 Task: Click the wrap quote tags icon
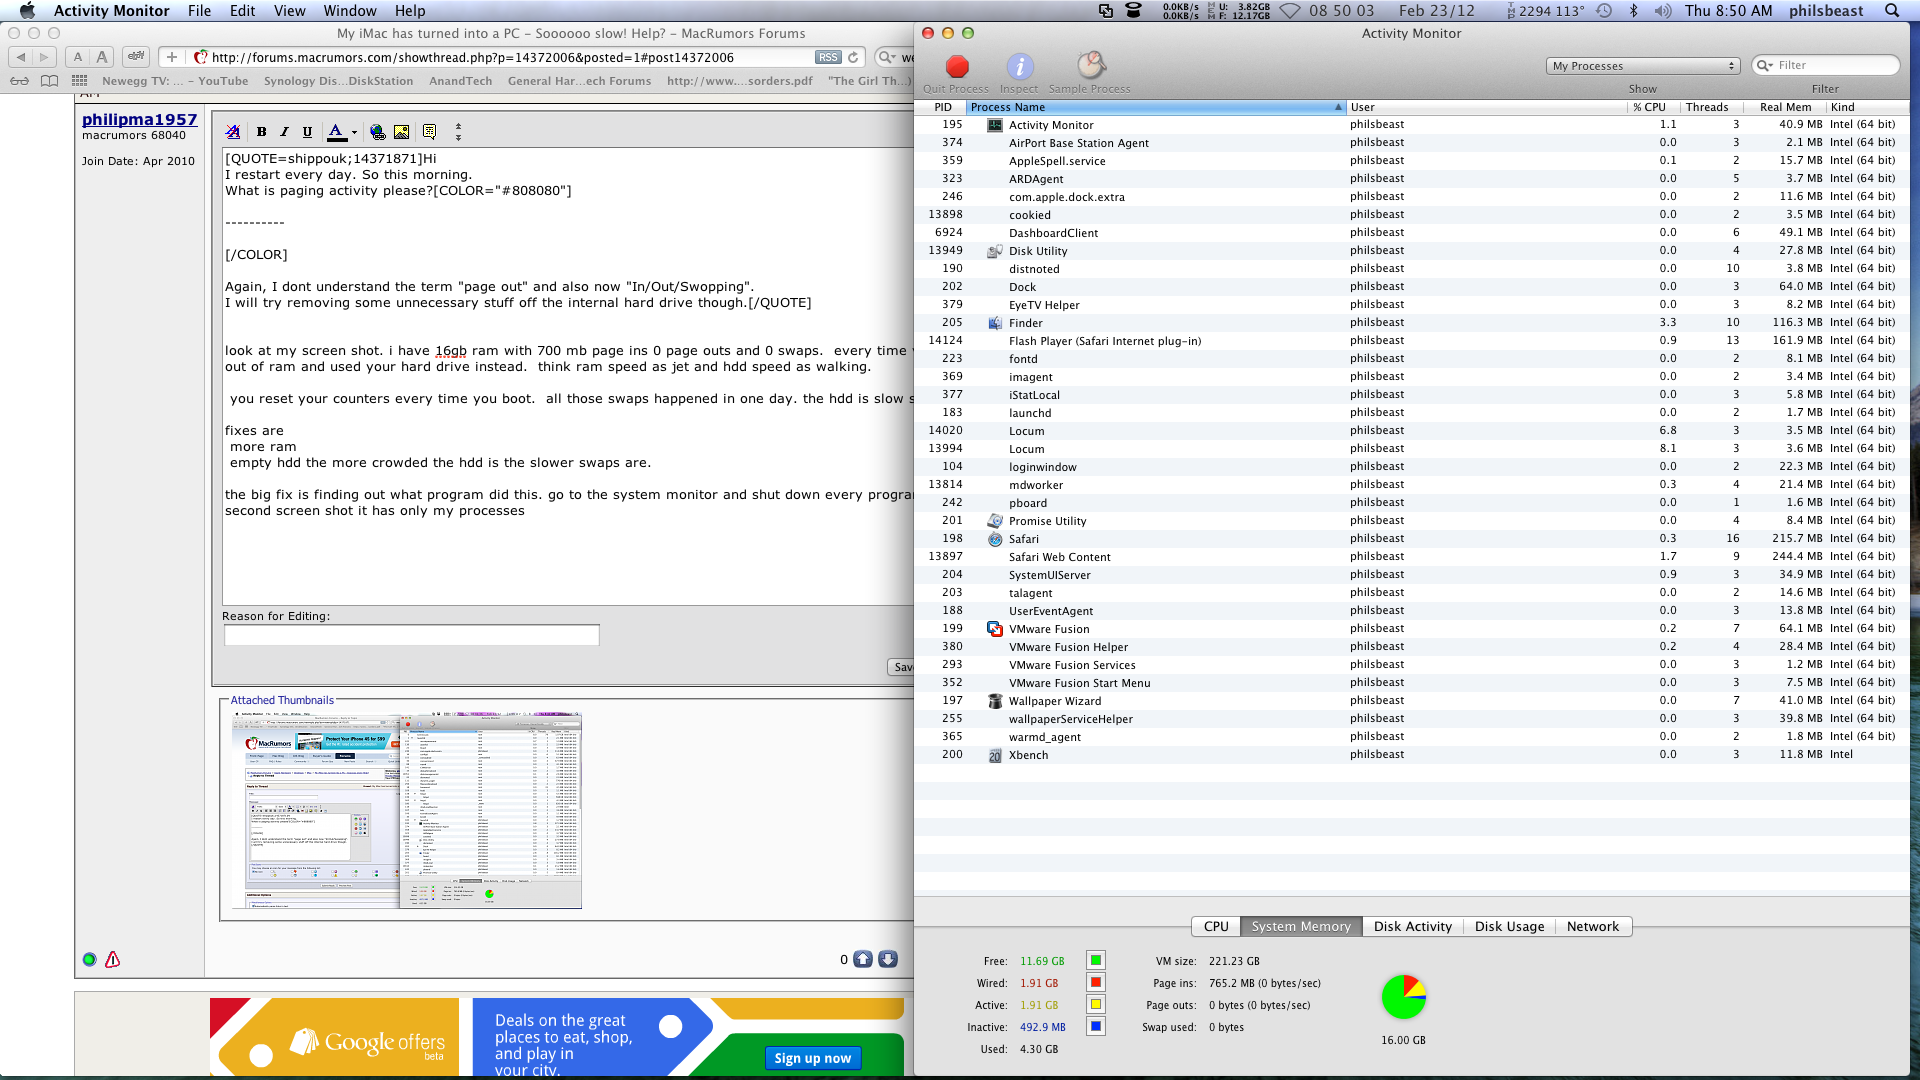tap(429, 132)
